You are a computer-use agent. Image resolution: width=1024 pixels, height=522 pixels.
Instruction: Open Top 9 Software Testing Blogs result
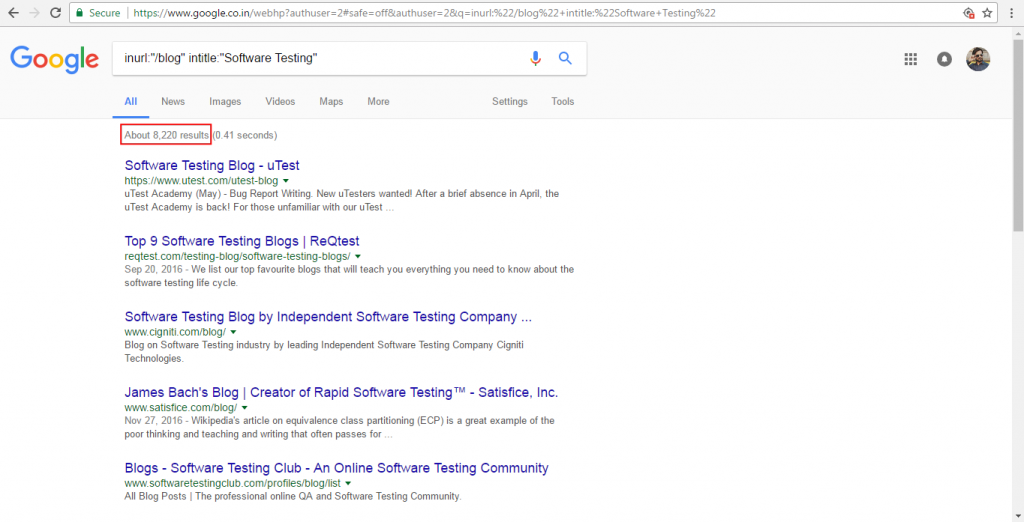point(242,241)
